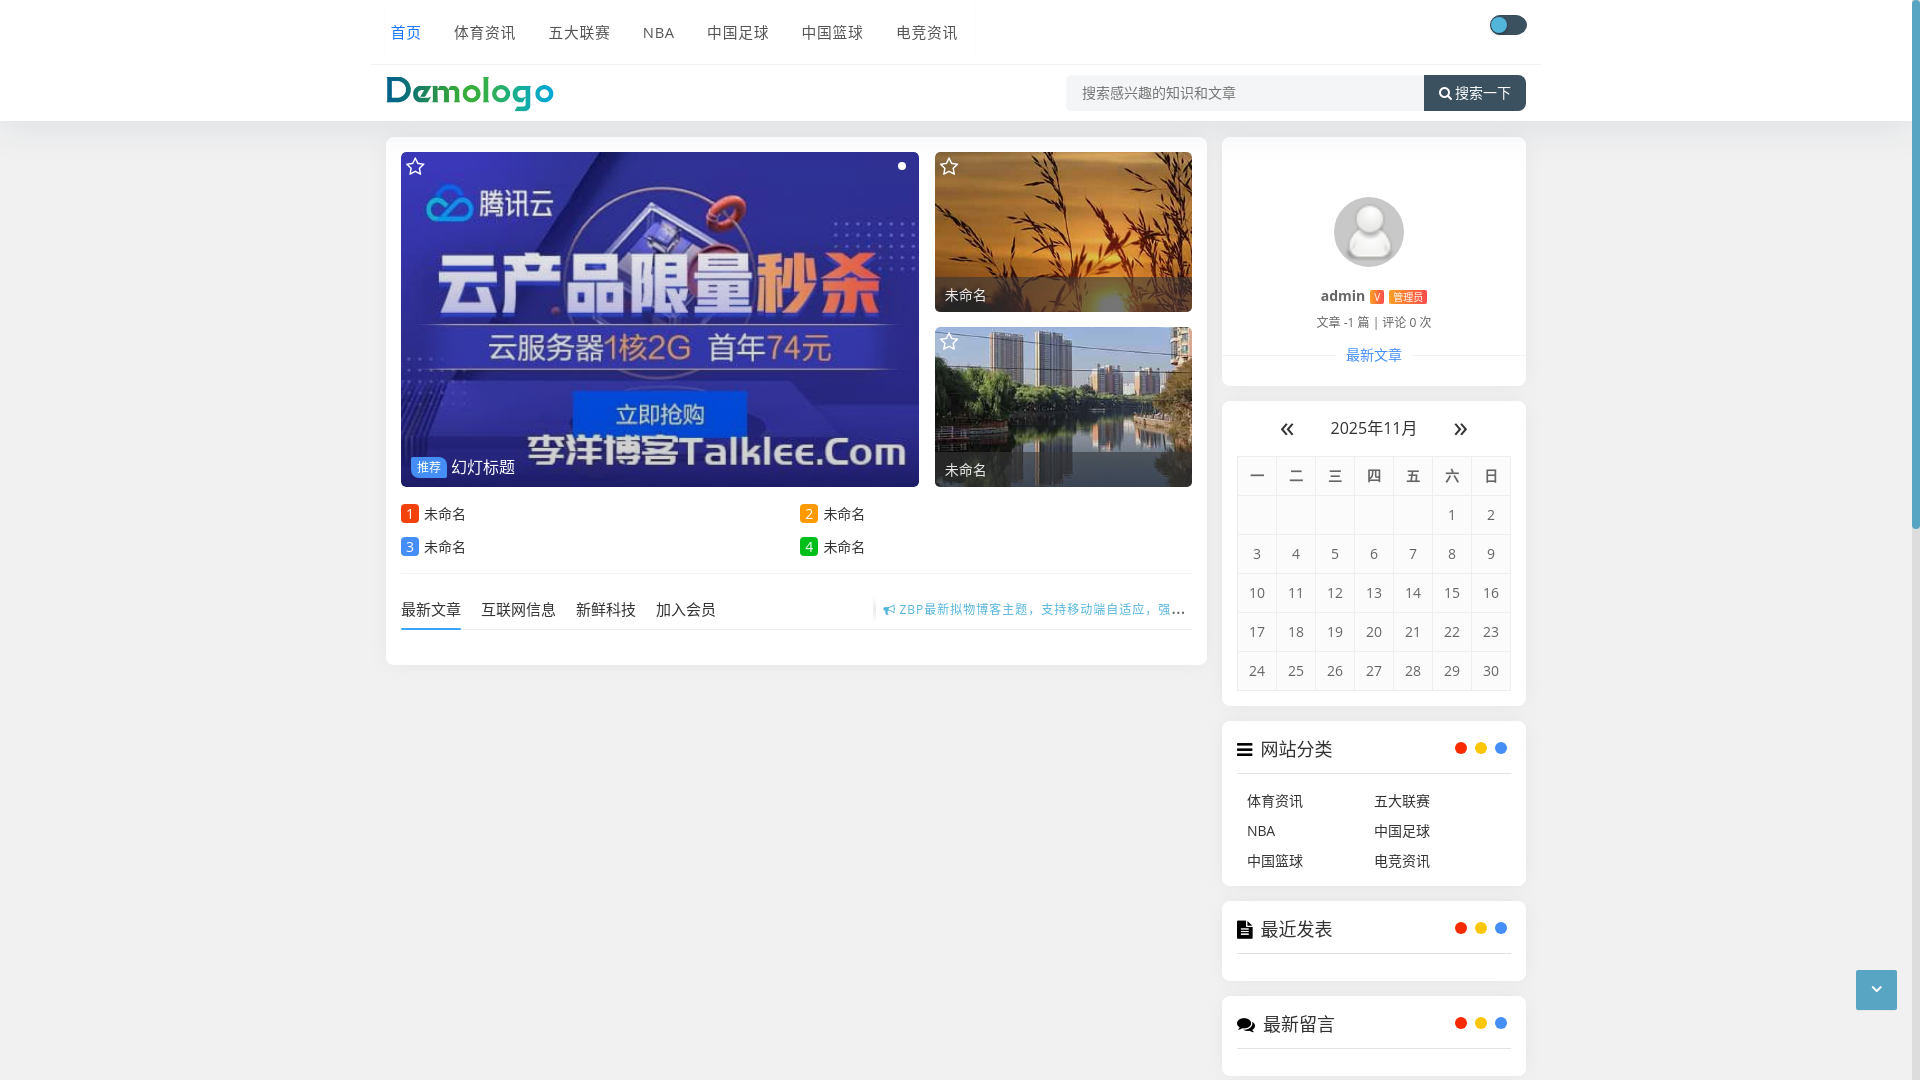Click the 推荐 tag on the slide
Viewport: 1920px width, 1080px height.
click(x=429, y=467)
